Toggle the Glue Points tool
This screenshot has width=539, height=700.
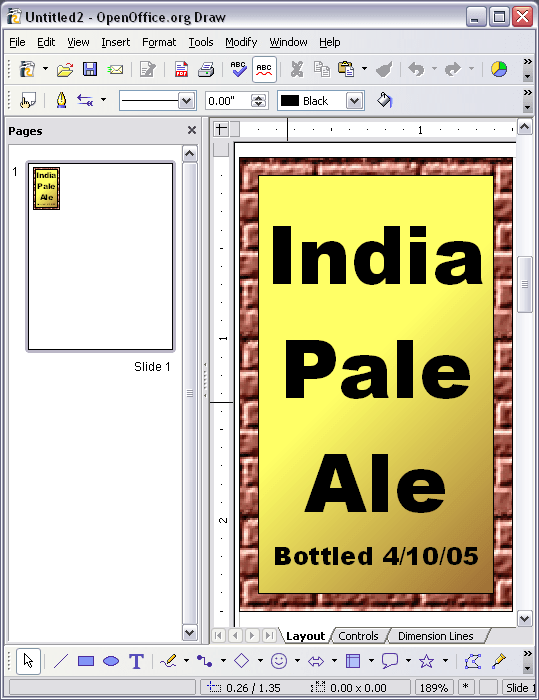click(x=499, y=661)
